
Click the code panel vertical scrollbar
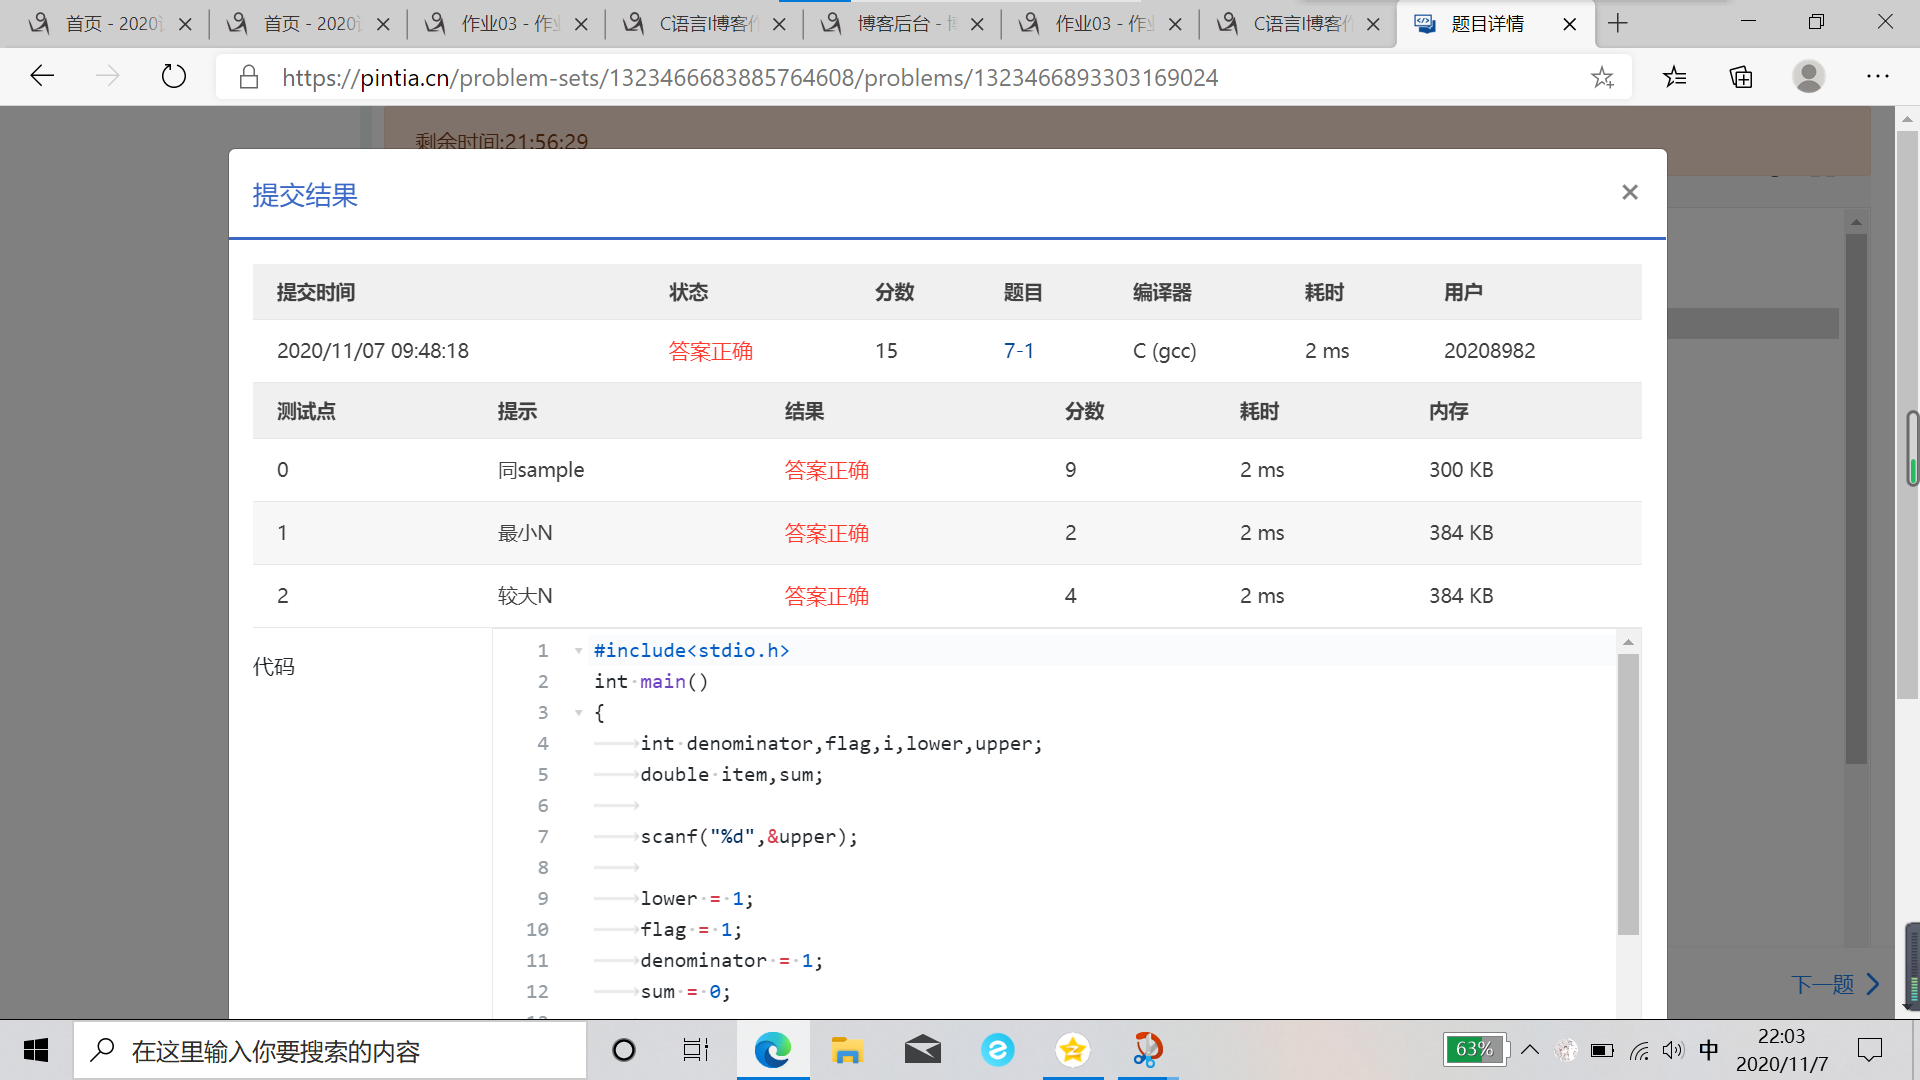pyautogui.click(x=1628, y=795)
